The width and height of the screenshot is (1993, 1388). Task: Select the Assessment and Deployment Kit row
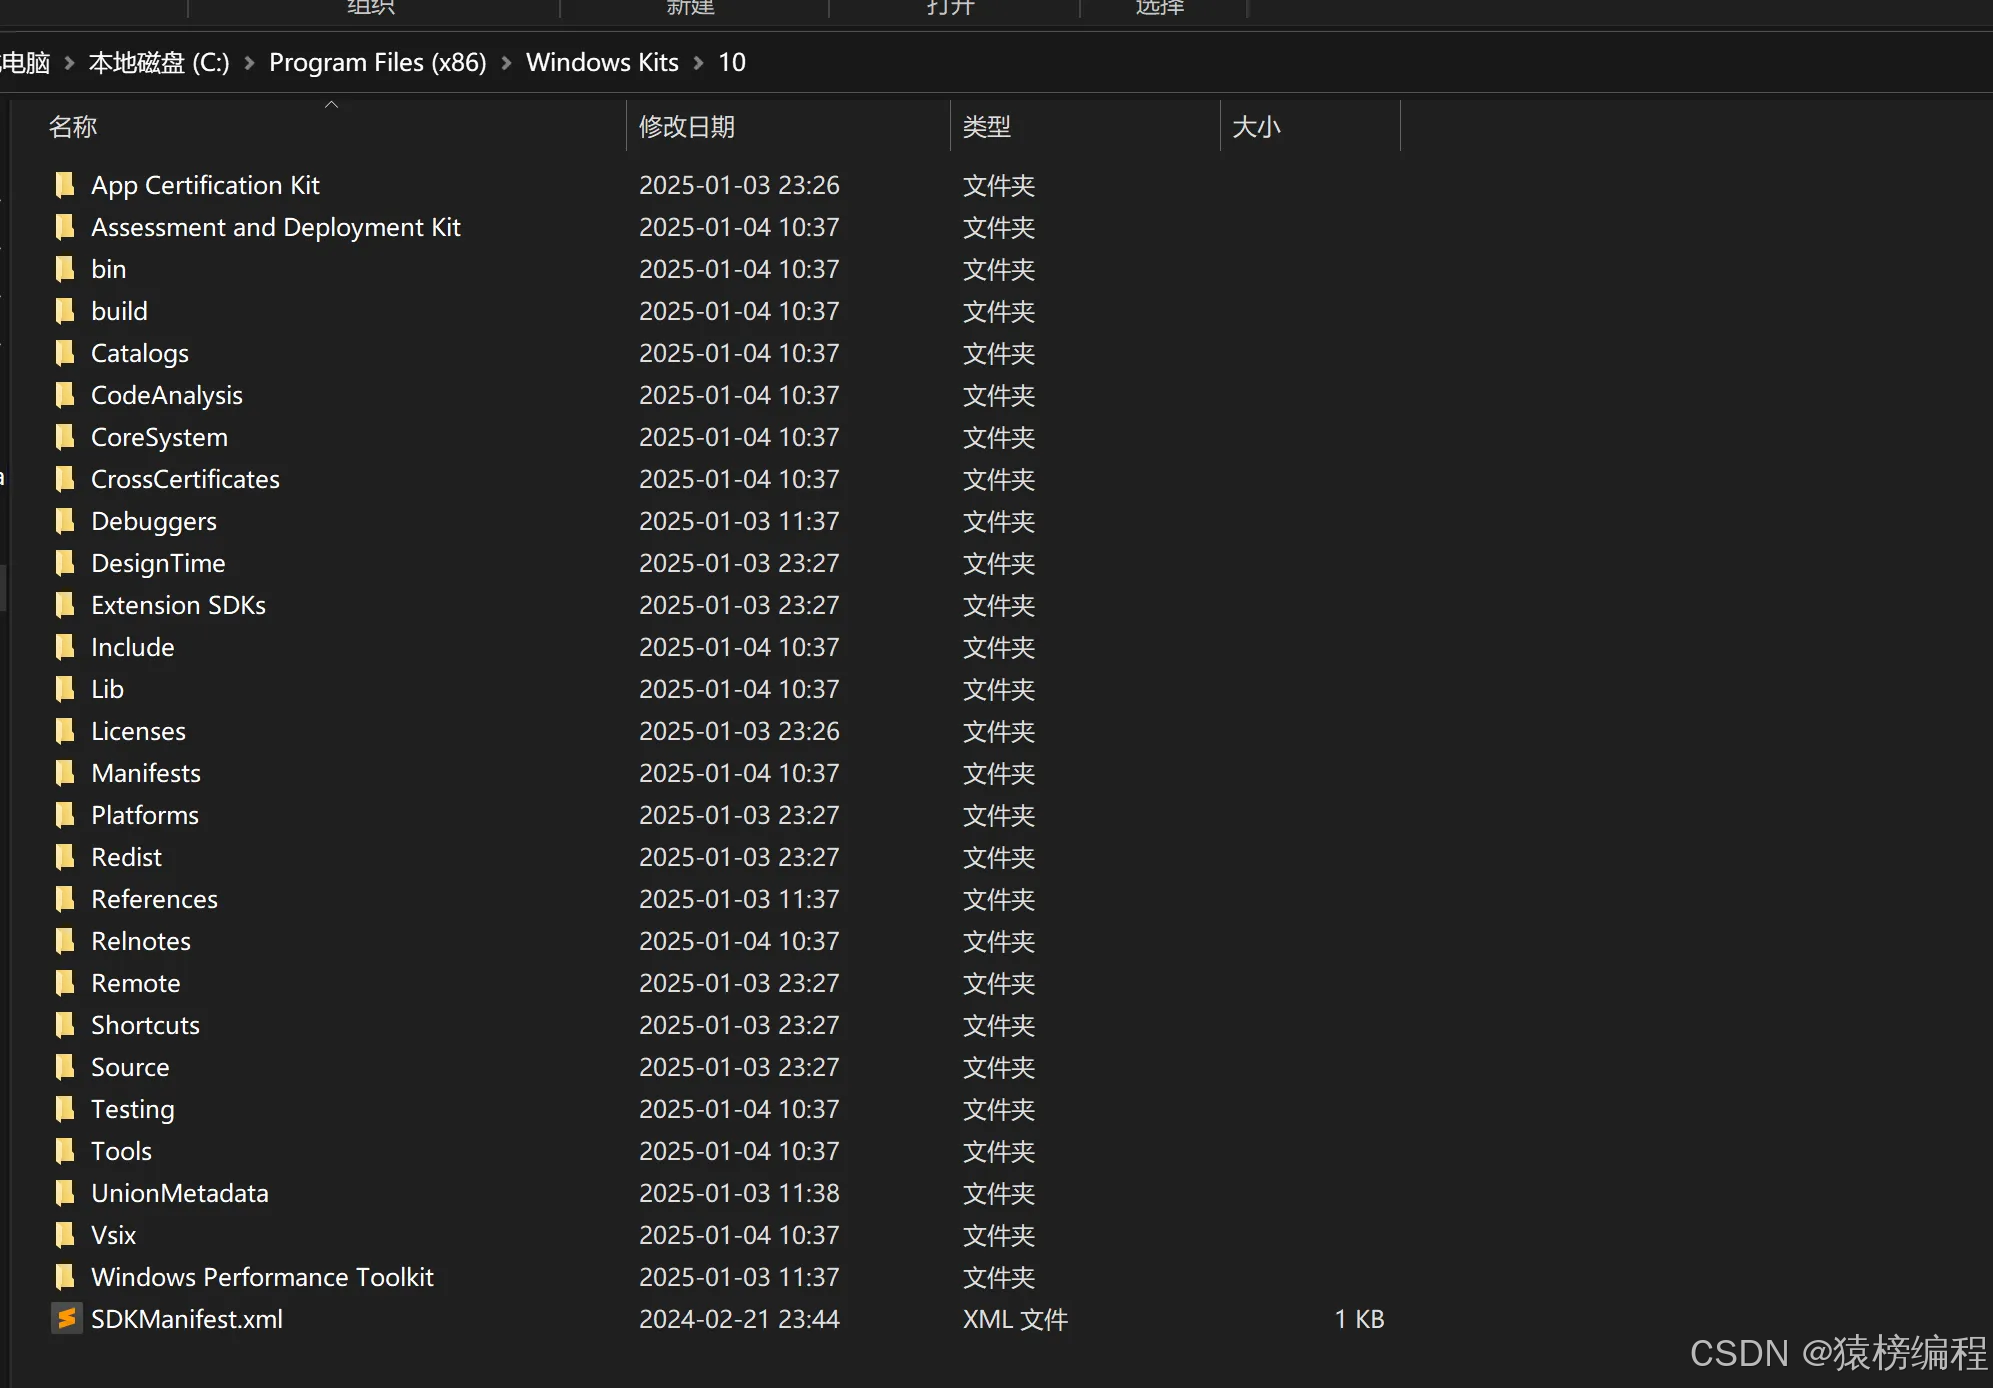275,227
